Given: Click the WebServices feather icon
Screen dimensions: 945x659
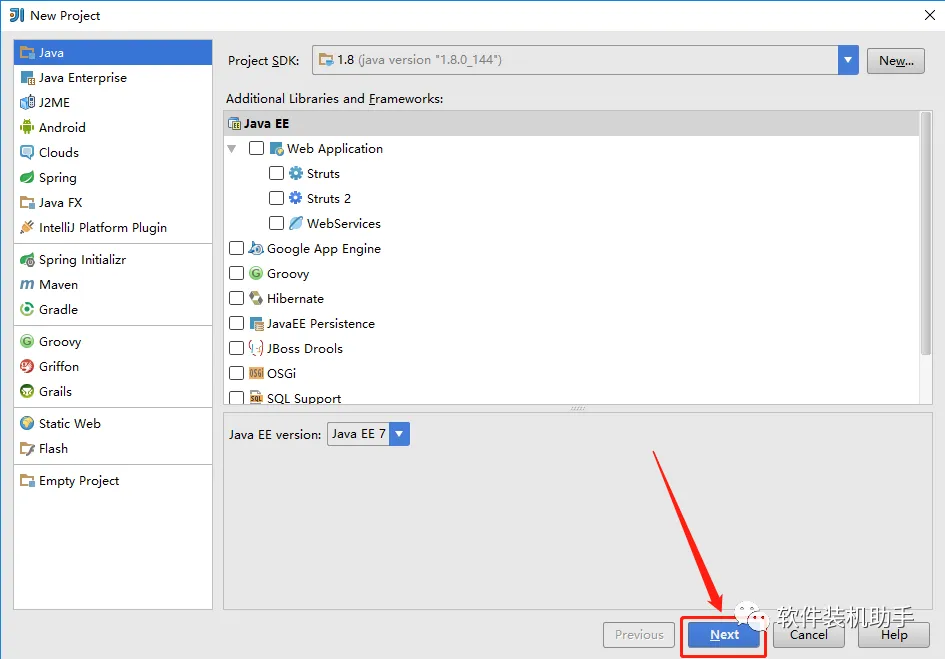Looking at the screenshot, I should pyautogui.click(x=296, y=223).
